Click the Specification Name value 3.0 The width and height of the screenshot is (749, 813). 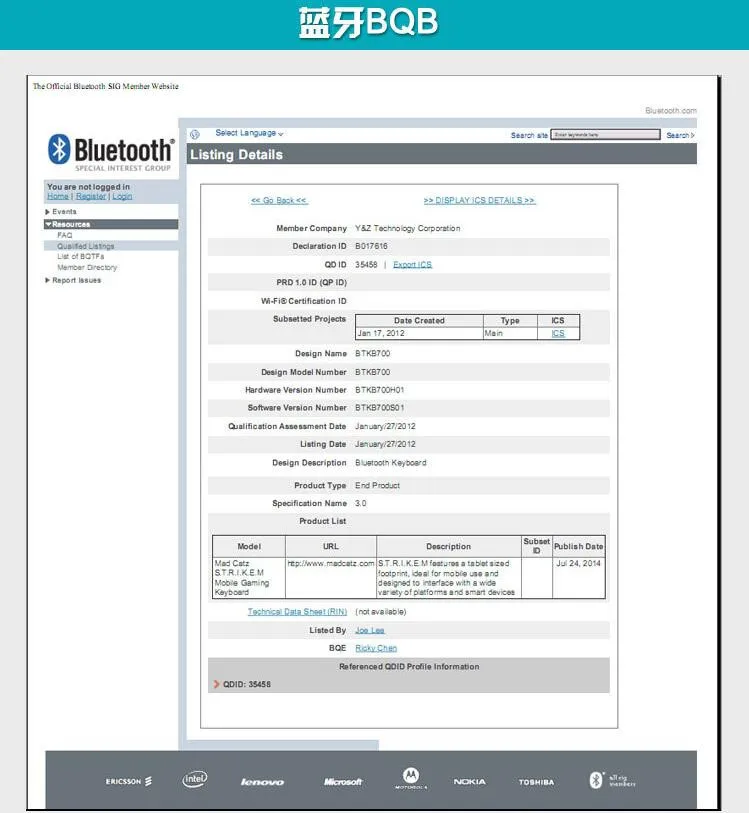[361, 503]
